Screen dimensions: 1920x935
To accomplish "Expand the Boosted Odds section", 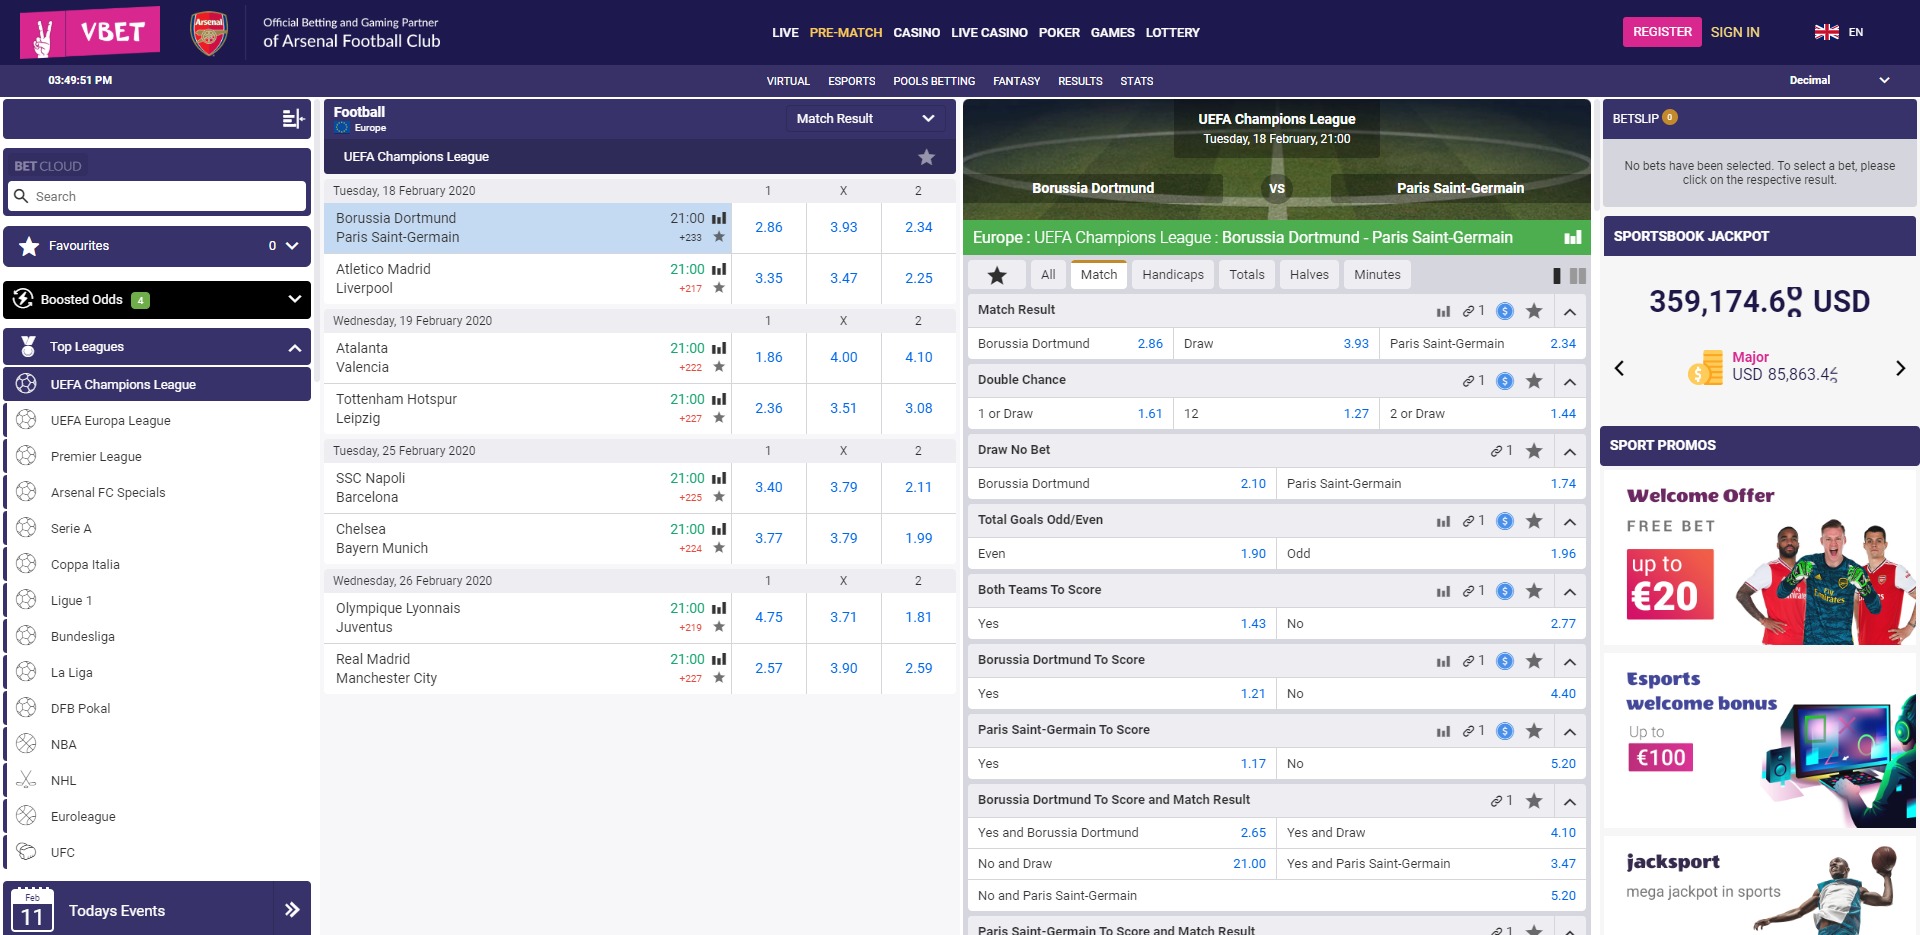I will (x=294, y=299).
